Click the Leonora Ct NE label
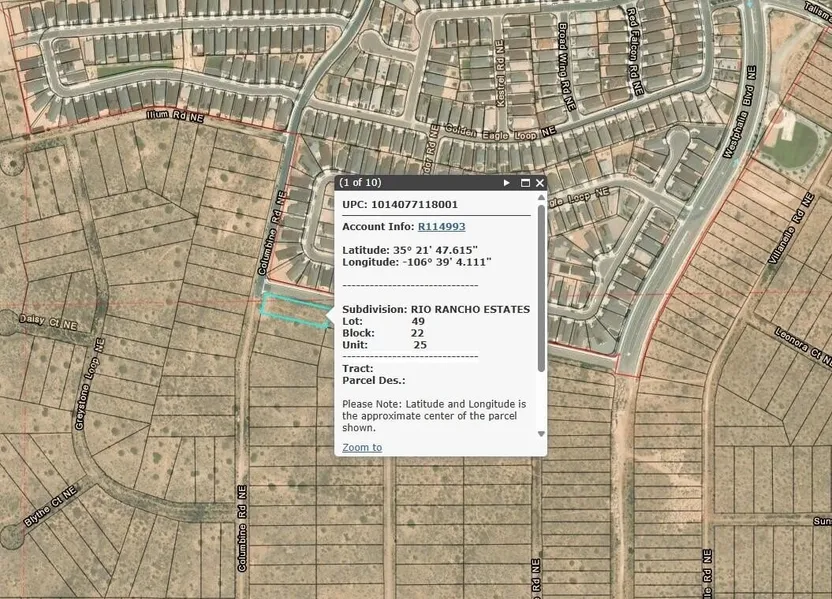832x599 pixels. pos(802,344)
